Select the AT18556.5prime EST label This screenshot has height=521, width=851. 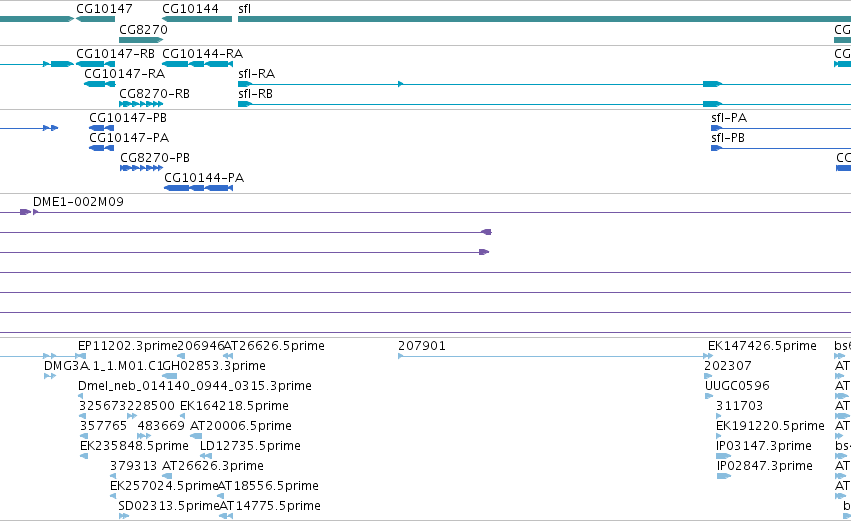(x=268, y=486)
